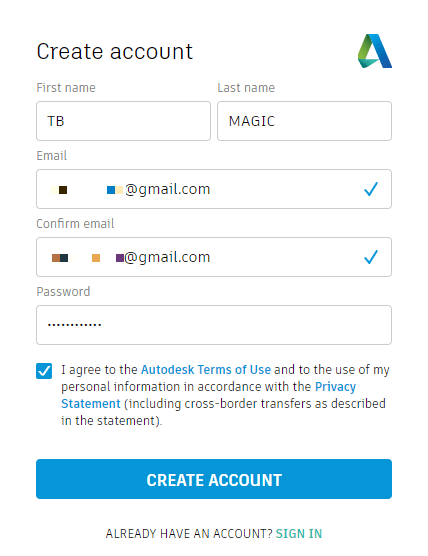Click the checkmark icon in Confirm email field
This screenshot has height=556, width=428.
[371, 257]
